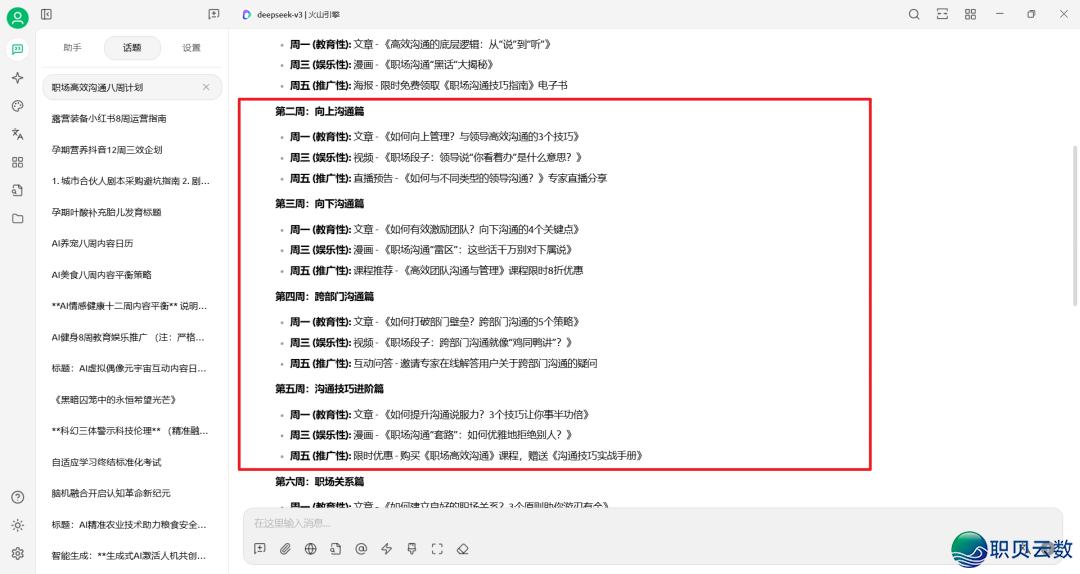Open topic 露营装备小红书8周运营指南
The image size is (1080, 574).
(132, 119)
